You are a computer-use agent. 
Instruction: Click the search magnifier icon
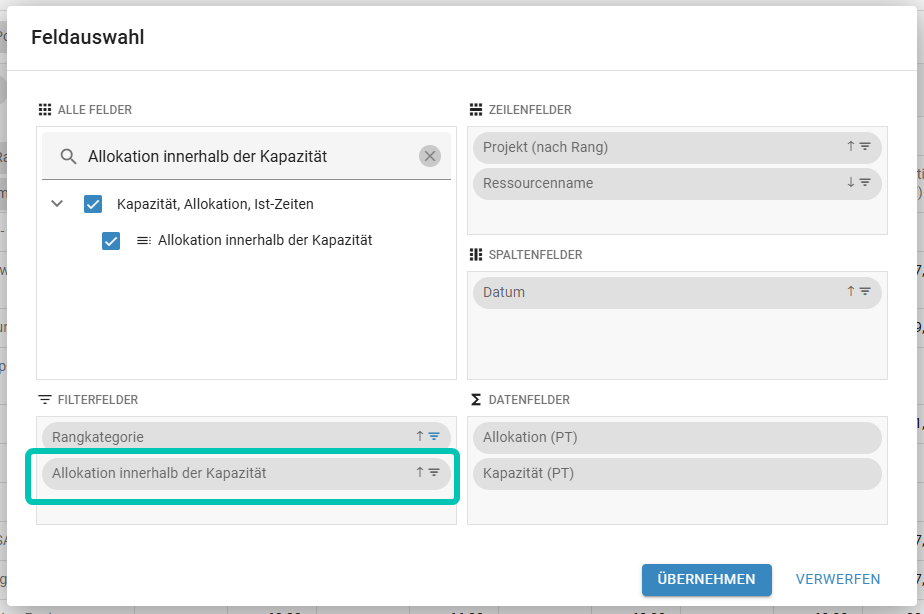68,156
